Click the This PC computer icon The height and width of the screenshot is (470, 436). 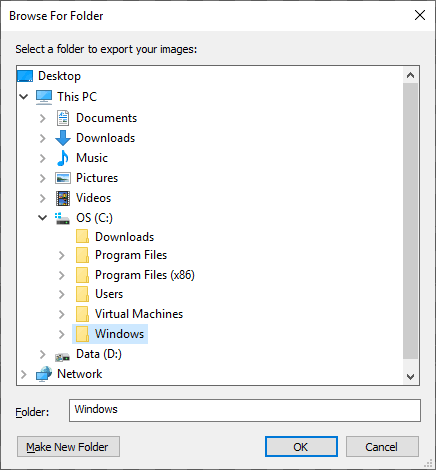44,97
